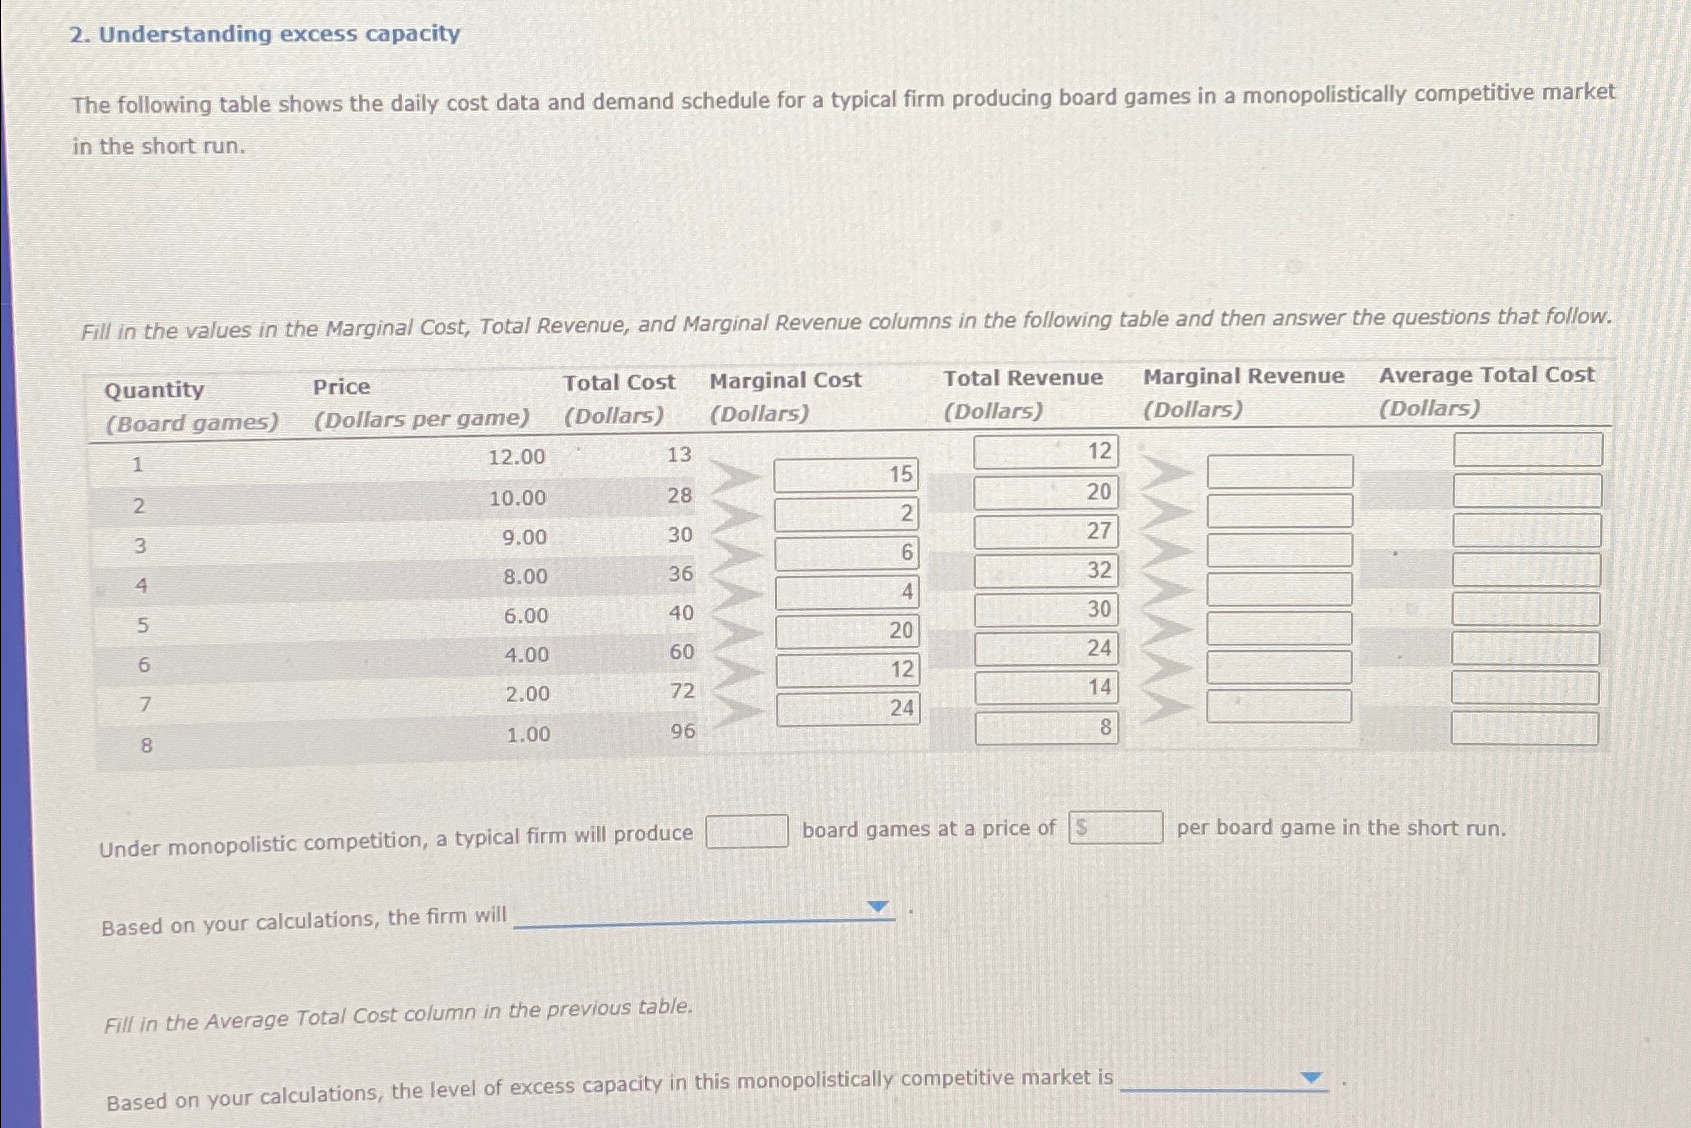Select the Total Revenue field containing 27

click(1046, 531)
